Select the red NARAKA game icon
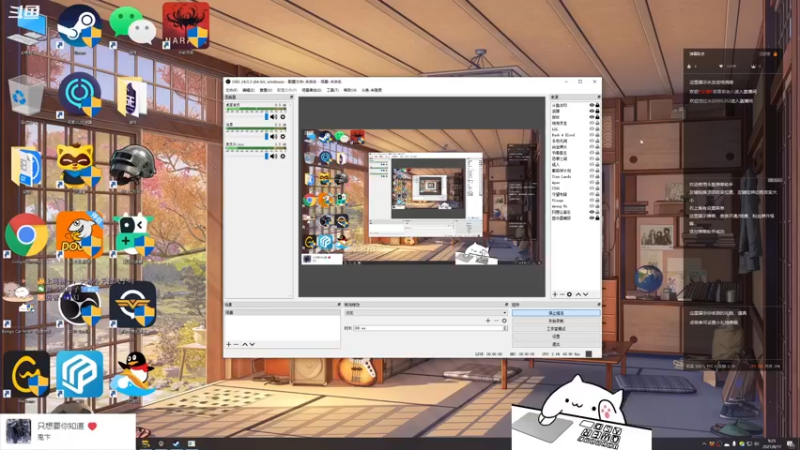 (186, 26)
